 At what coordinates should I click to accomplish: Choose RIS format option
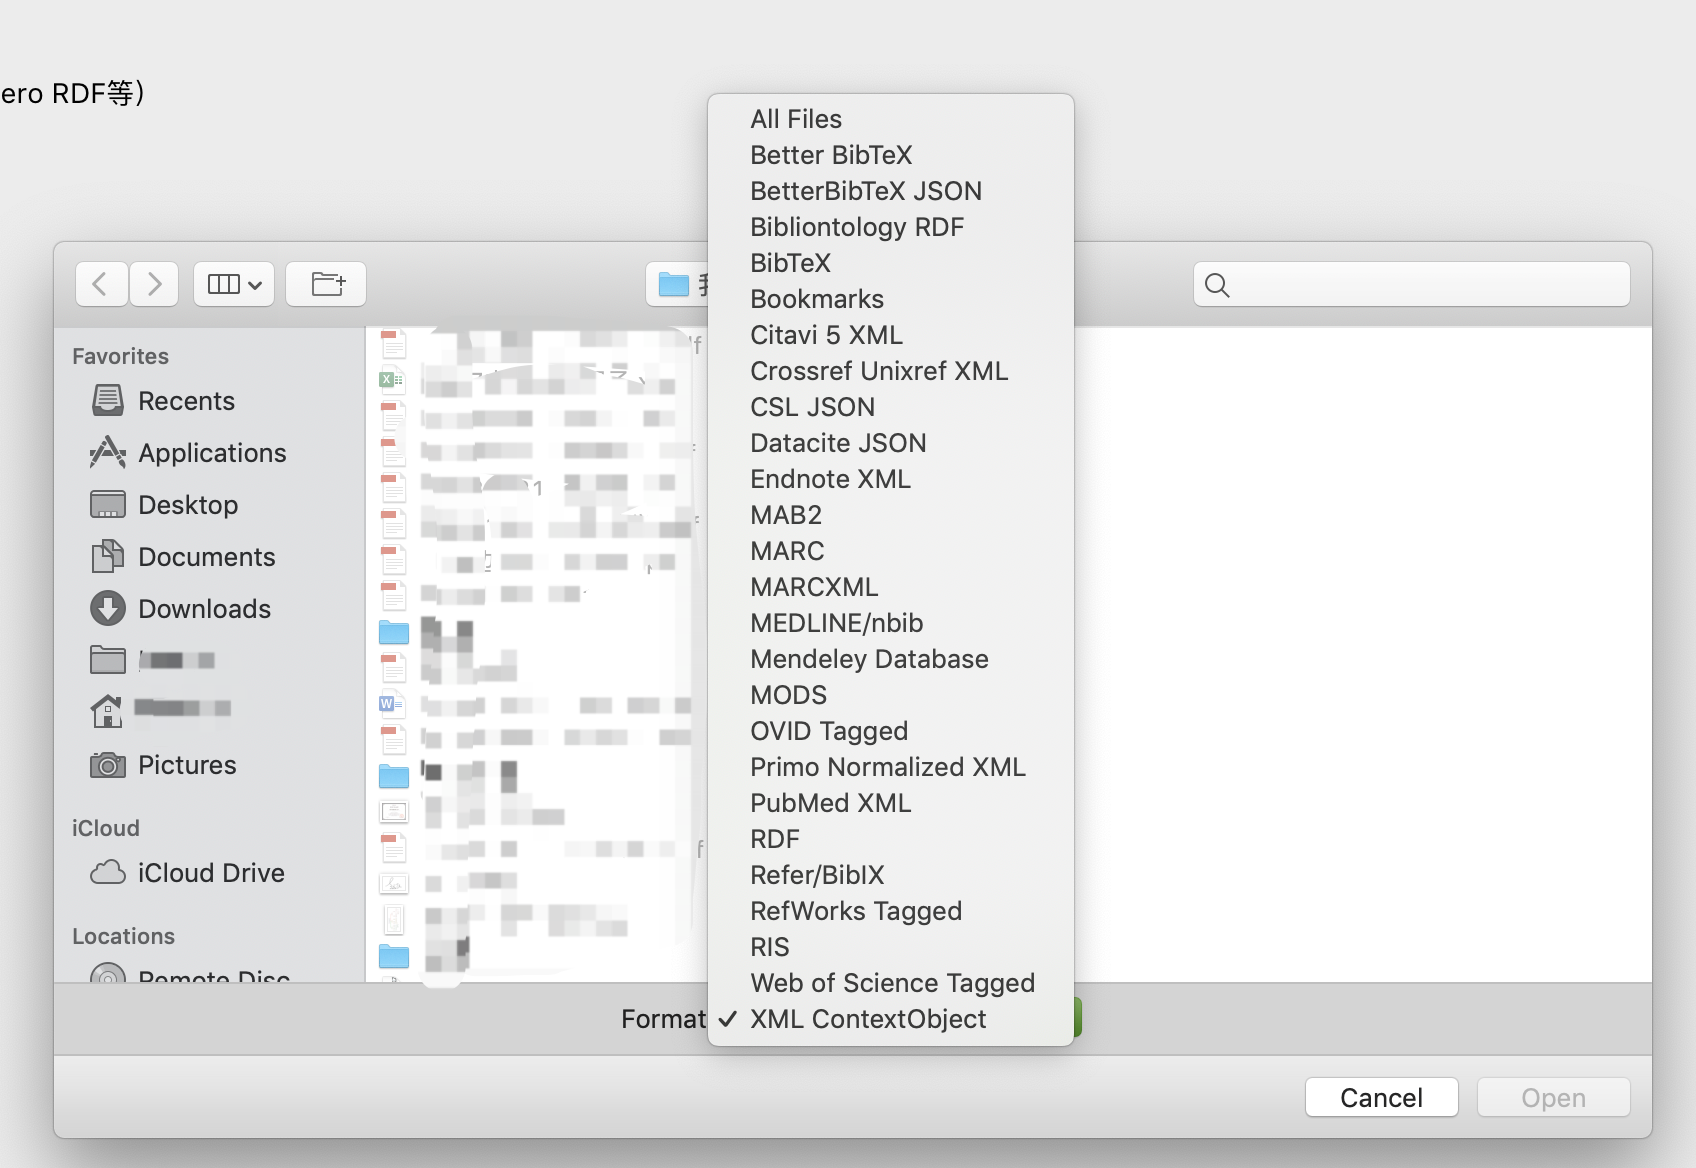tap(891, 947)
